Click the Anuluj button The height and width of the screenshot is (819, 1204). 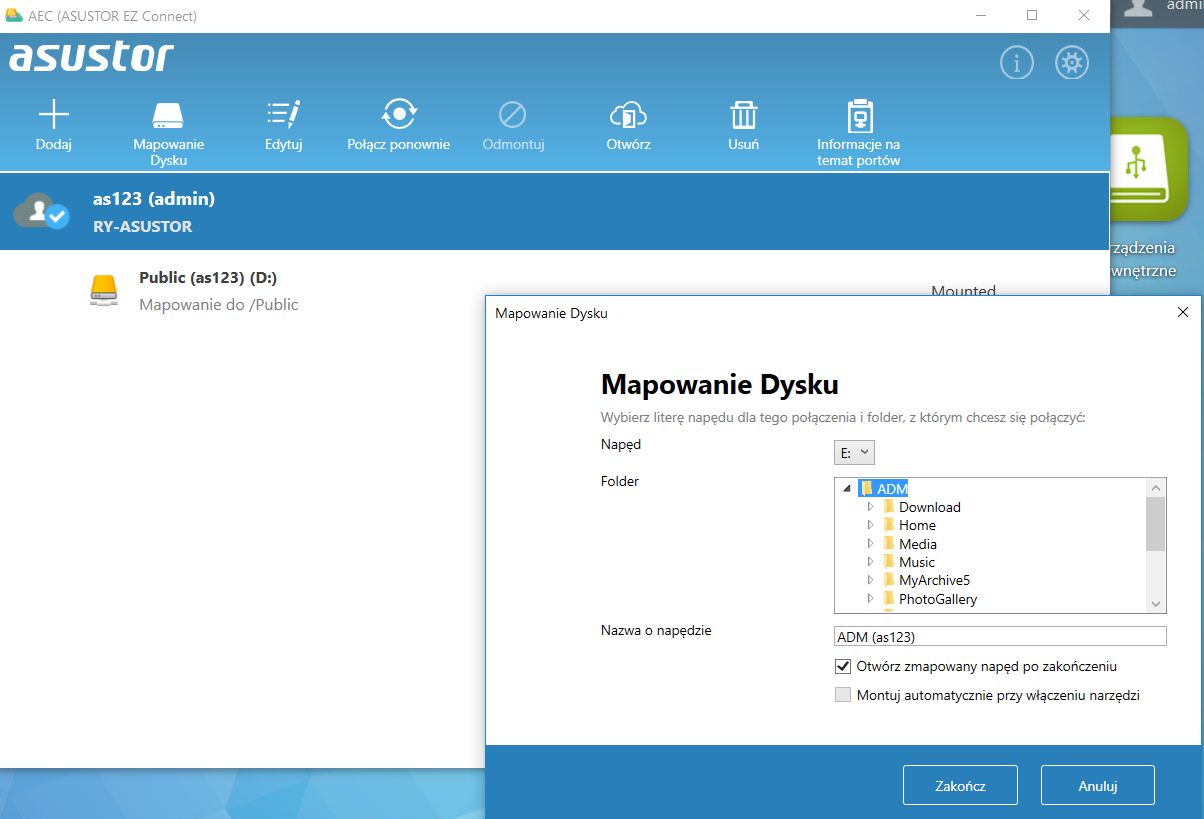click(x=1097, y=785)
